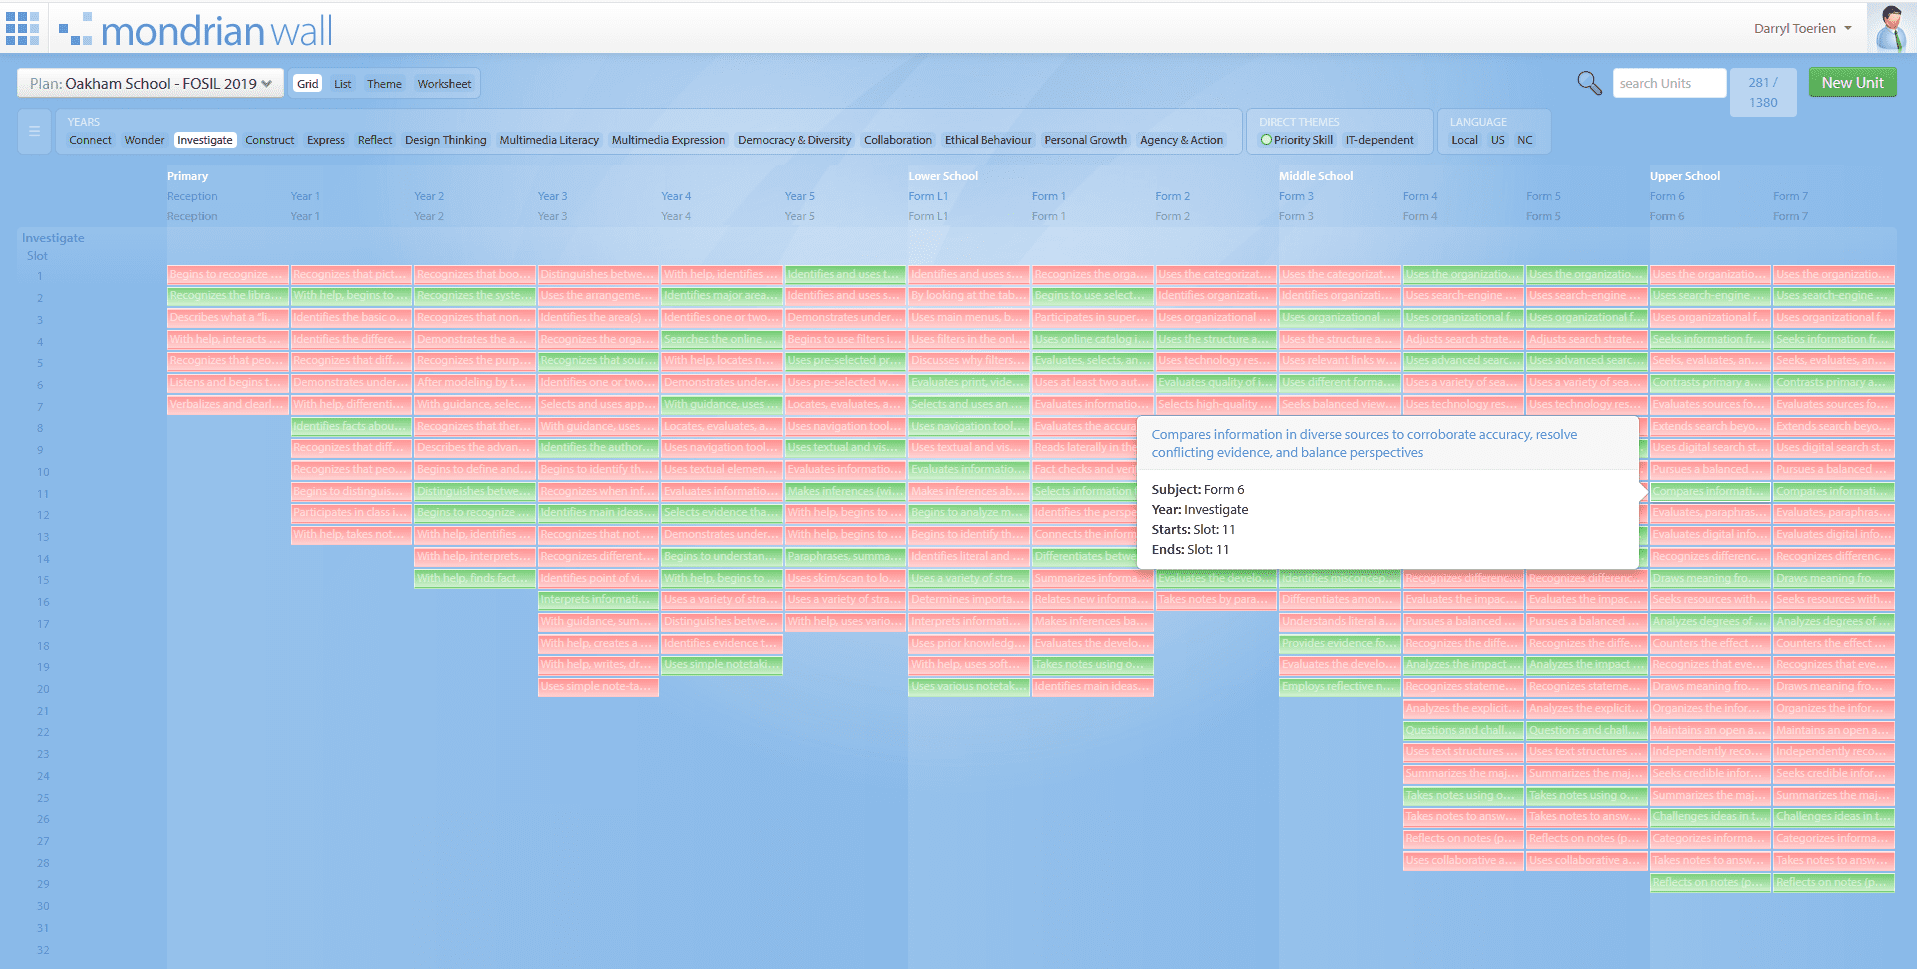Switch to the Grid view tab
This screenshot has height=969, width=1917.
tap(308, 84)
